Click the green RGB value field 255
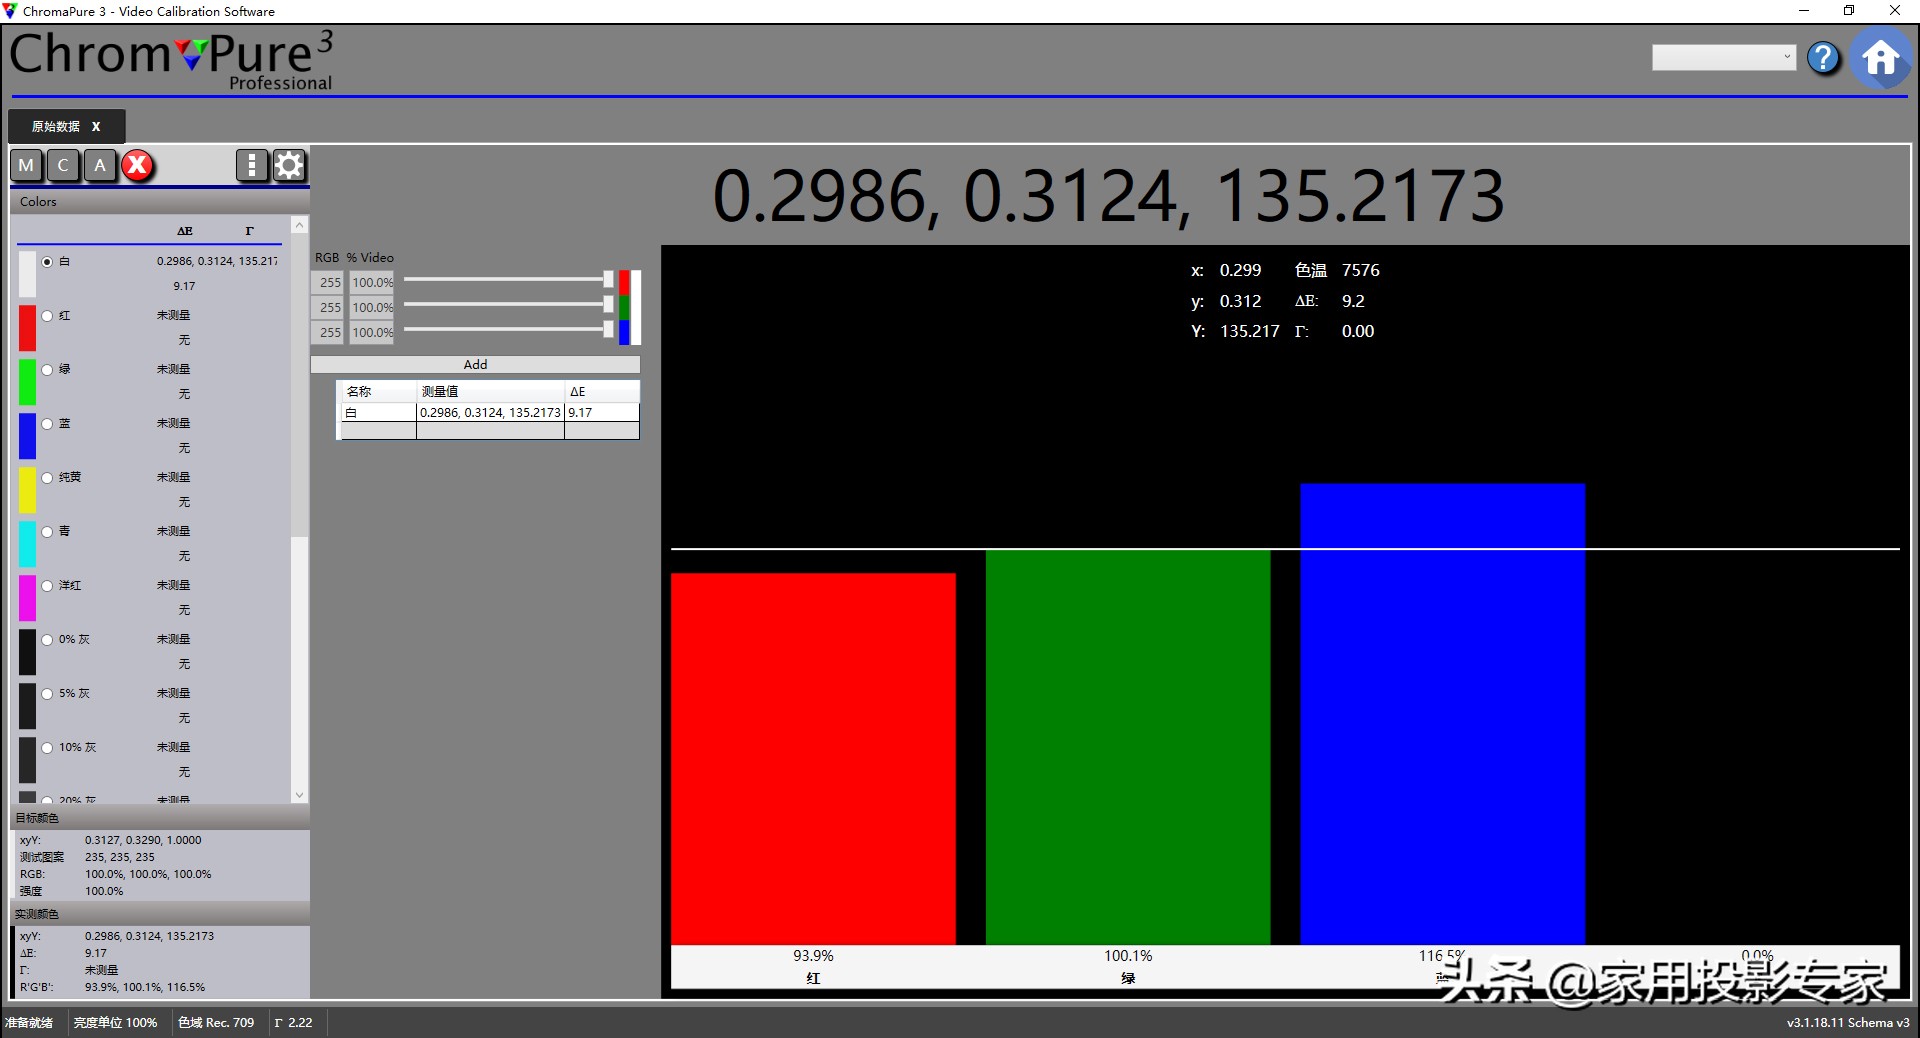The height and width of the screenshot is (1038, 1920). pyautogui.click(x=330, y=308)
